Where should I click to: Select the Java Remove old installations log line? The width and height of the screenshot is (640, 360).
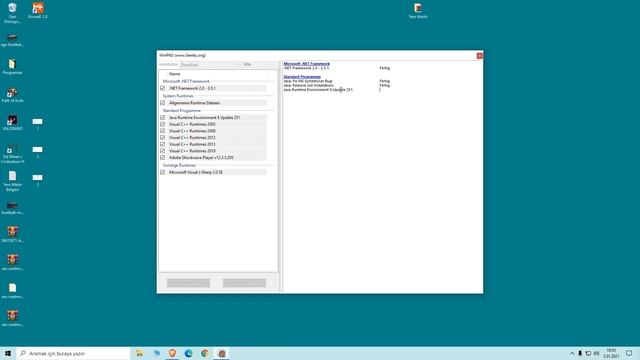309,85
